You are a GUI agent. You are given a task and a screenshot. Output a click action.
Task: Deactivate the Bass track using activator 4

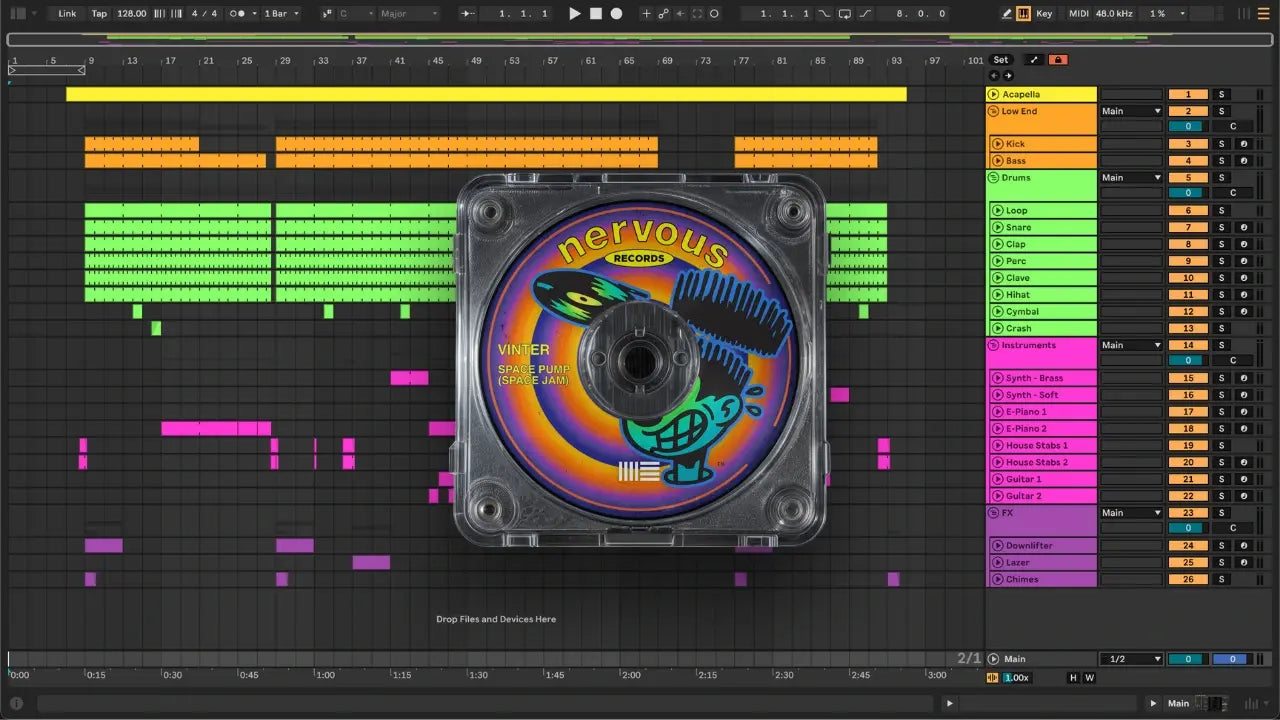[x=1188, y=161]
